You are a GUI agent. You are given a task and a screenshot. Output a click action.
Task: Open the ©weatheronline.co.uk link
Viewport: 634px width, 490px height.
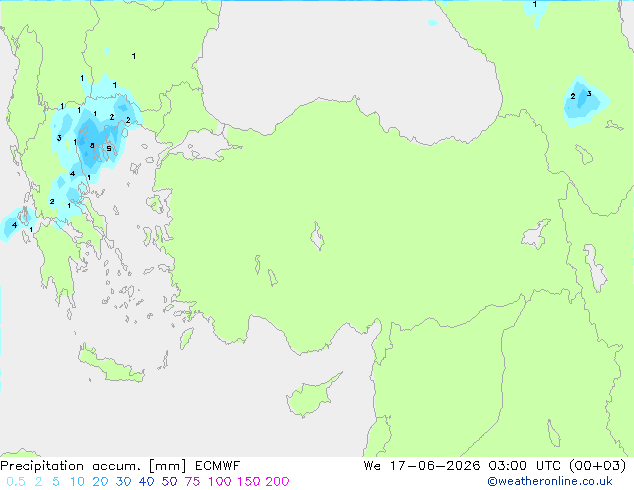(550, 482)
